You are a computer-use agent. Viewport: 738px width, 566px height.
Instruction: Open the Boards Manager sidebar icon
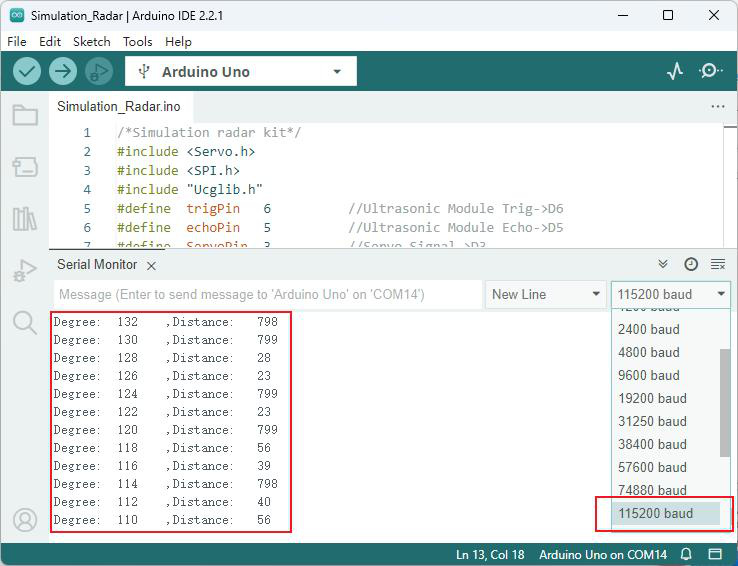tap(25, 167)
